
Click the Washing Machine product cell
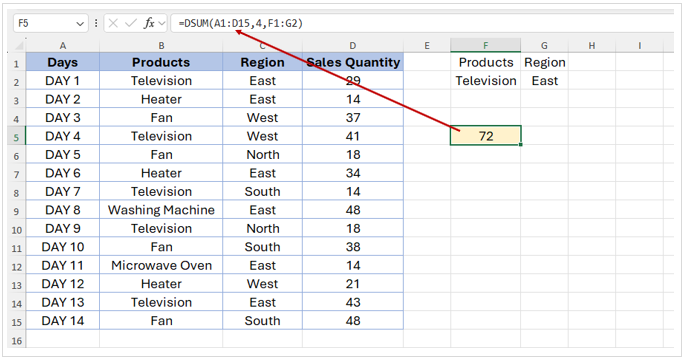point(161,210)
